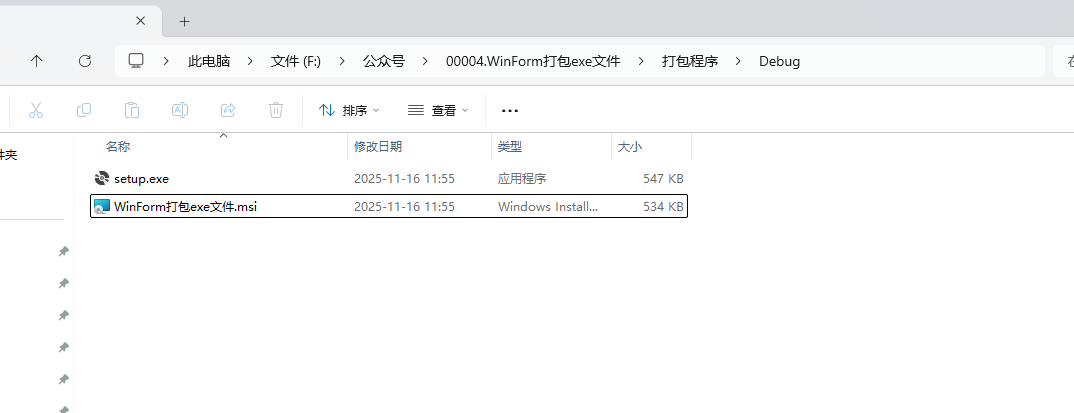Navigate to 此电脑 breadcrumb
Screen dimensions: 1074x413
pos(209,62)
